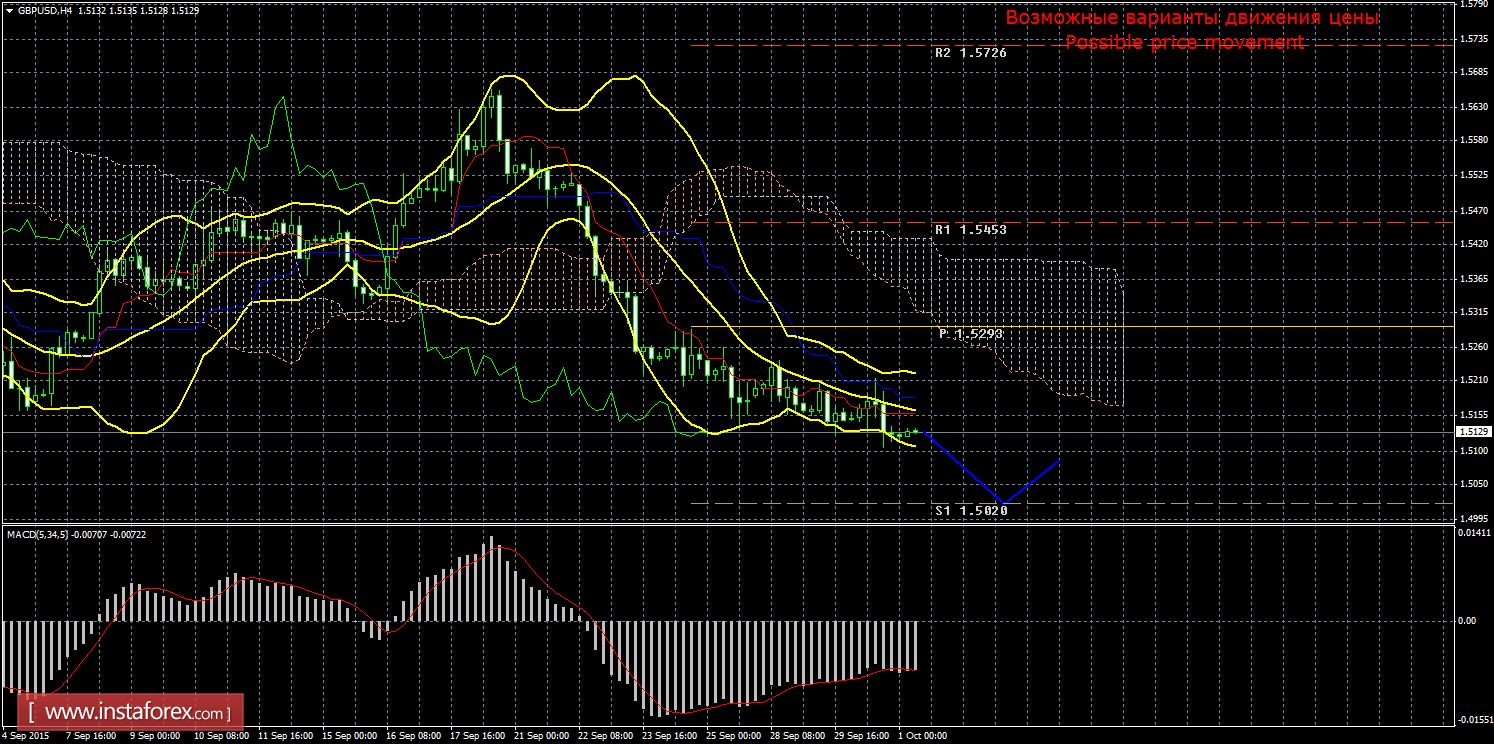The height and width of the screenshot is (744, 1494).
Task: Click the 1.5790 price scale label
Action: coord(1471,5)
